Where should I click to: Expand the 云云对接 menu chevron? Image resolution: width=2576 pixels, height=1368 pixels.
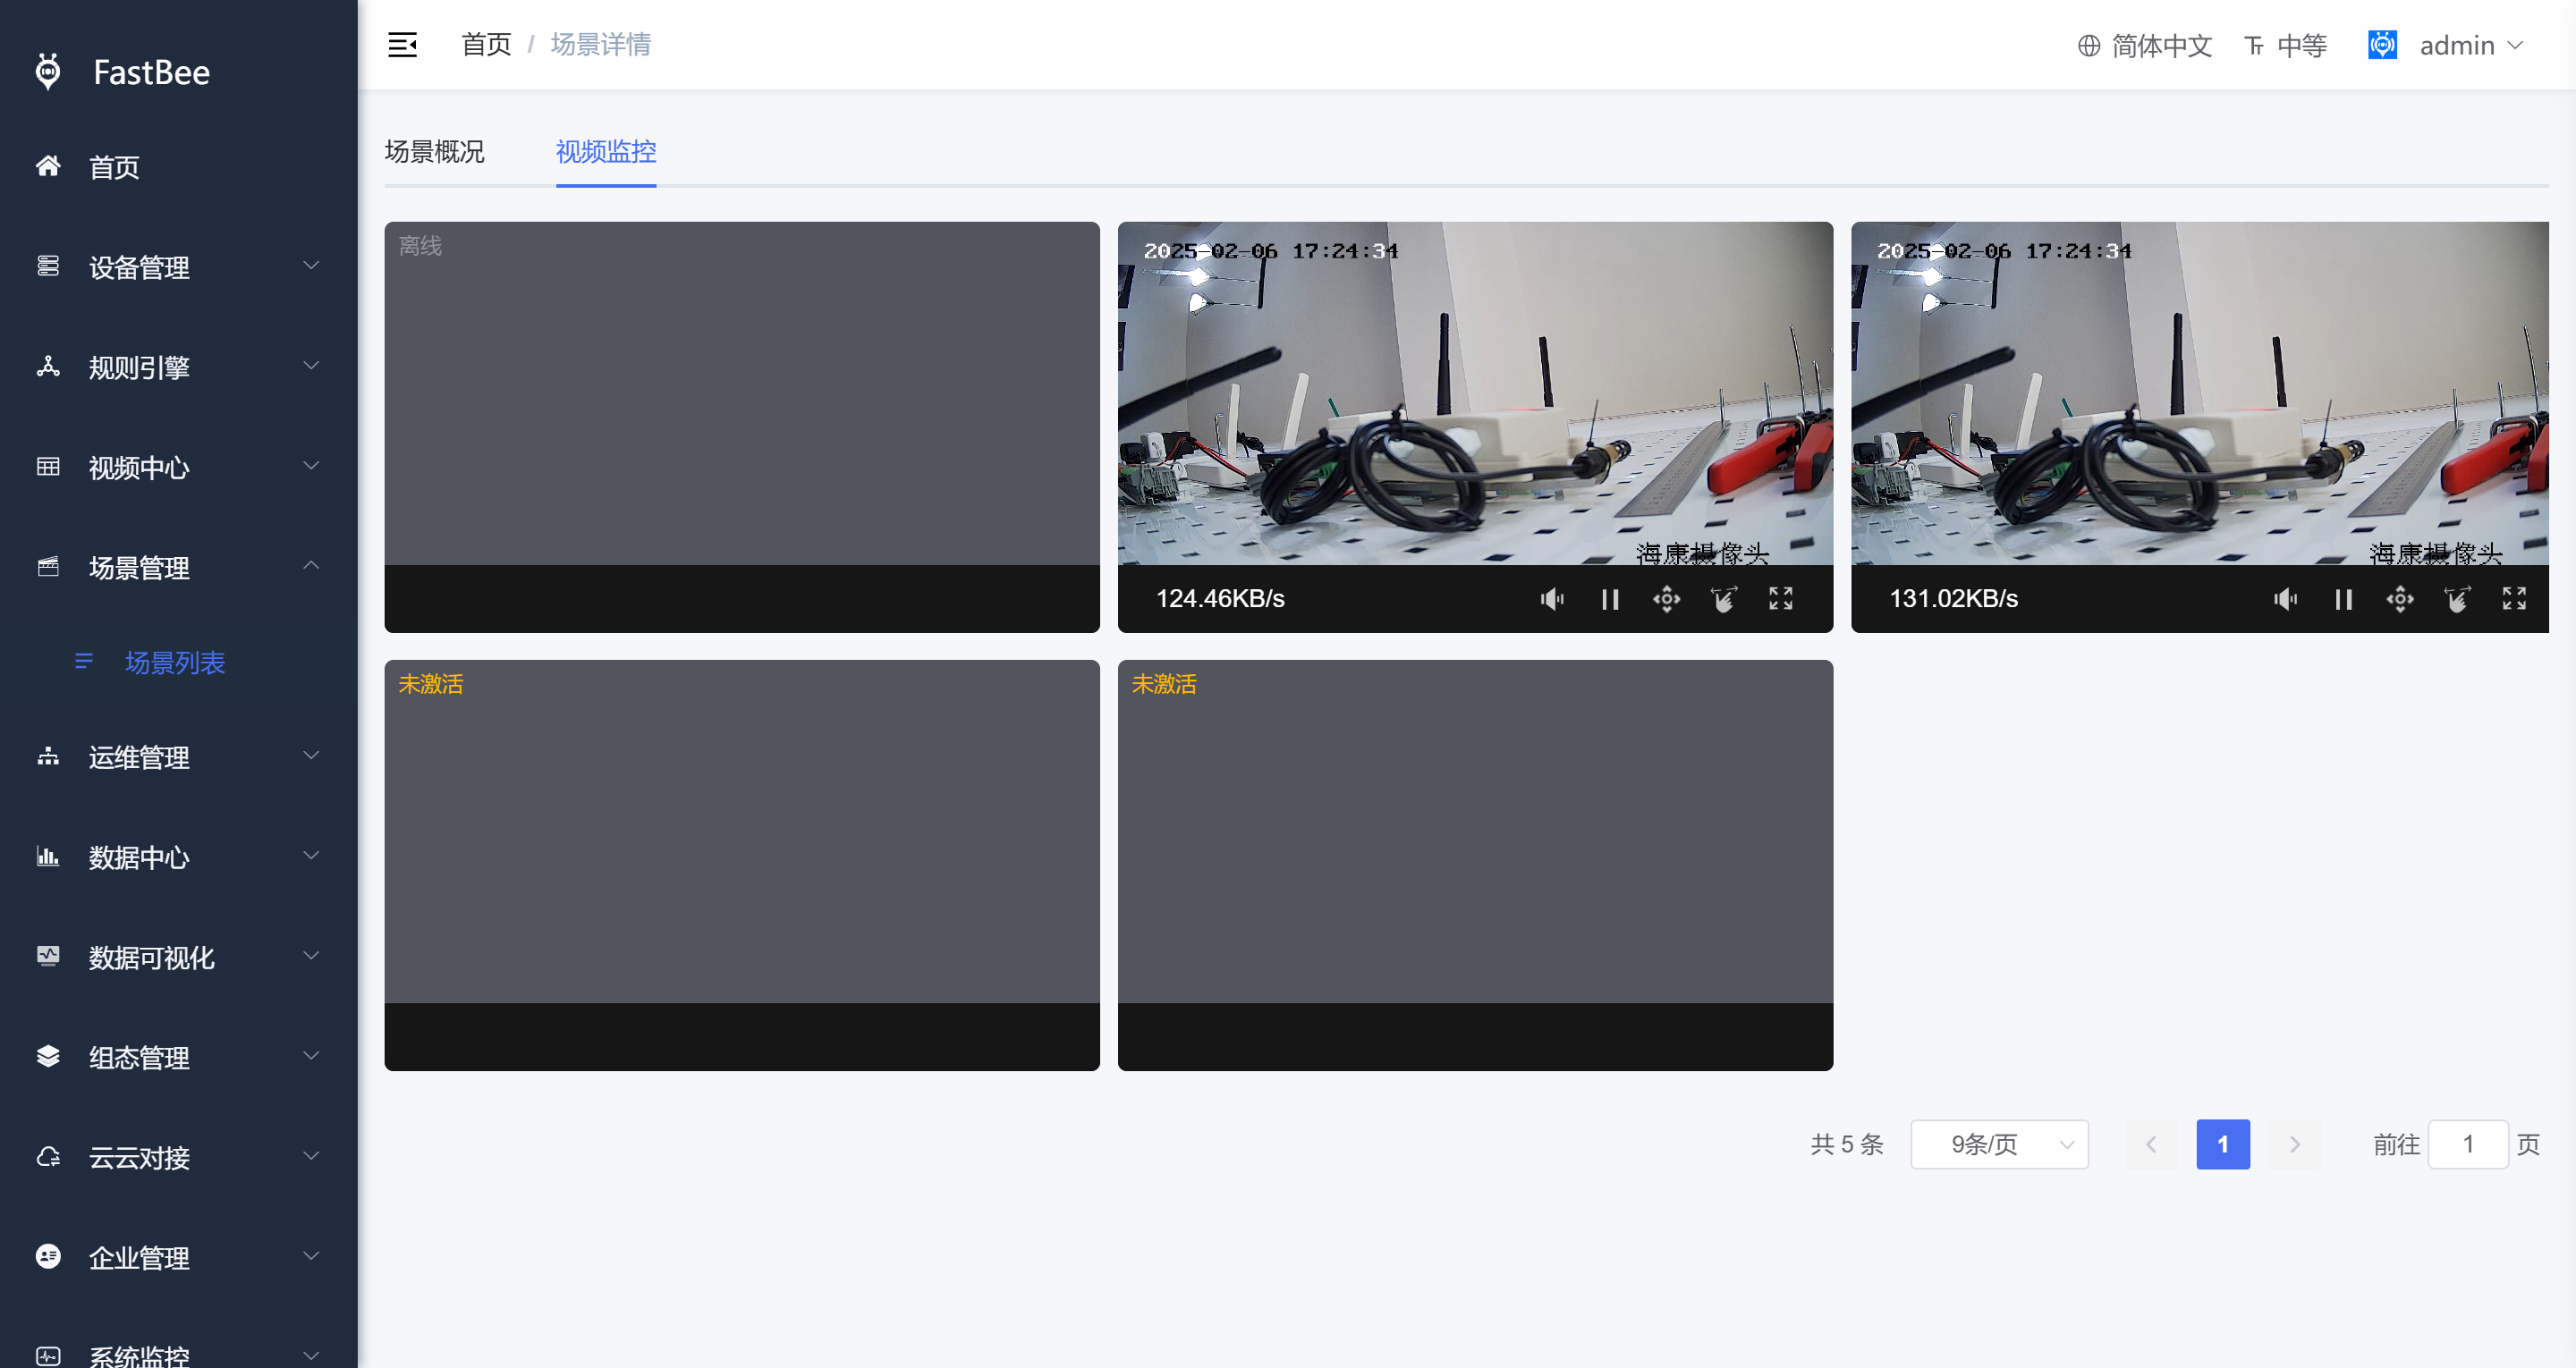coord(311,1155)
